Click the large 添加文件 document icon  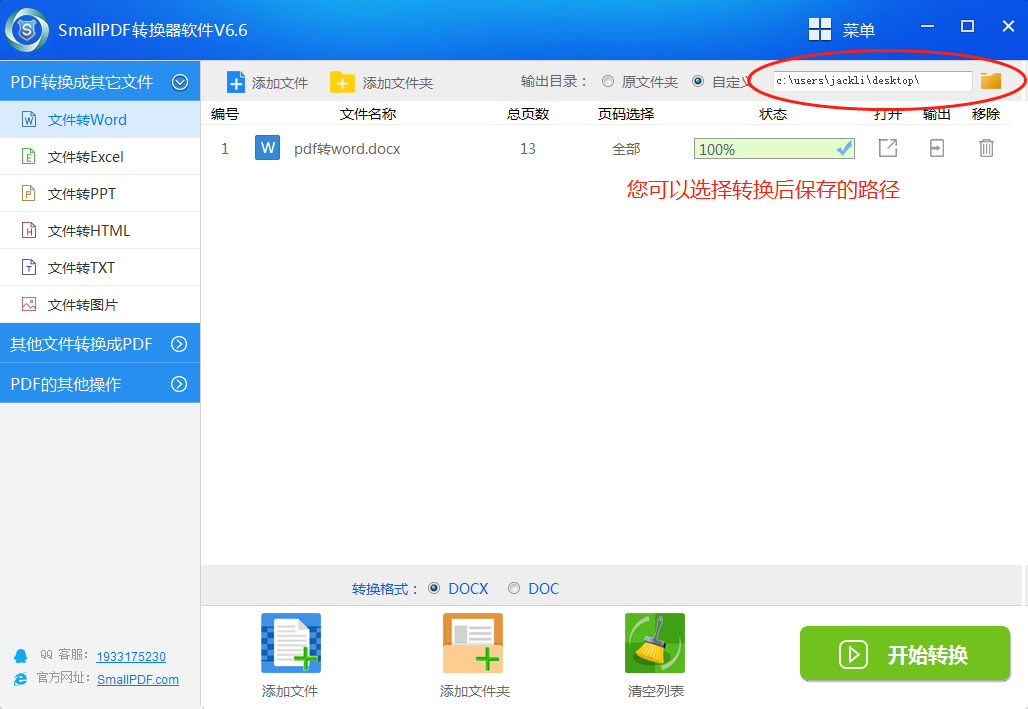291,643
